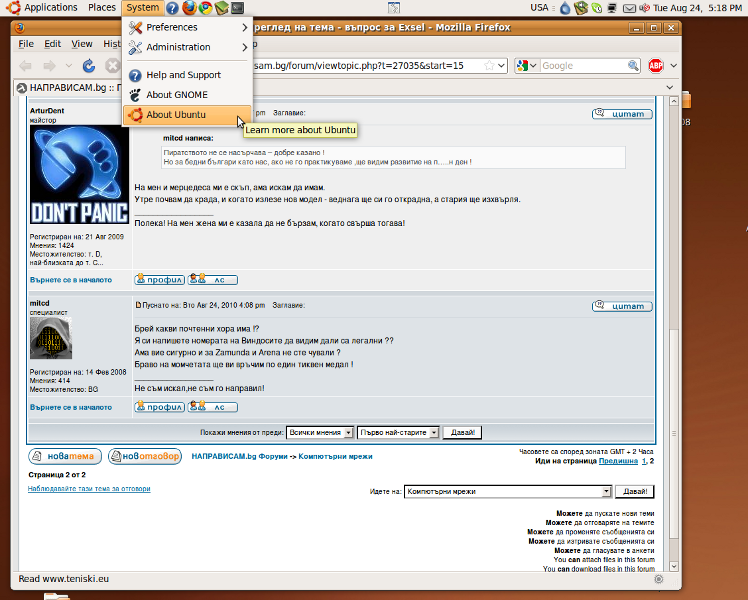Click ArturDent's DON'T PANIC avatar
This screenshot has width=748, height=600.
[79, 175]
